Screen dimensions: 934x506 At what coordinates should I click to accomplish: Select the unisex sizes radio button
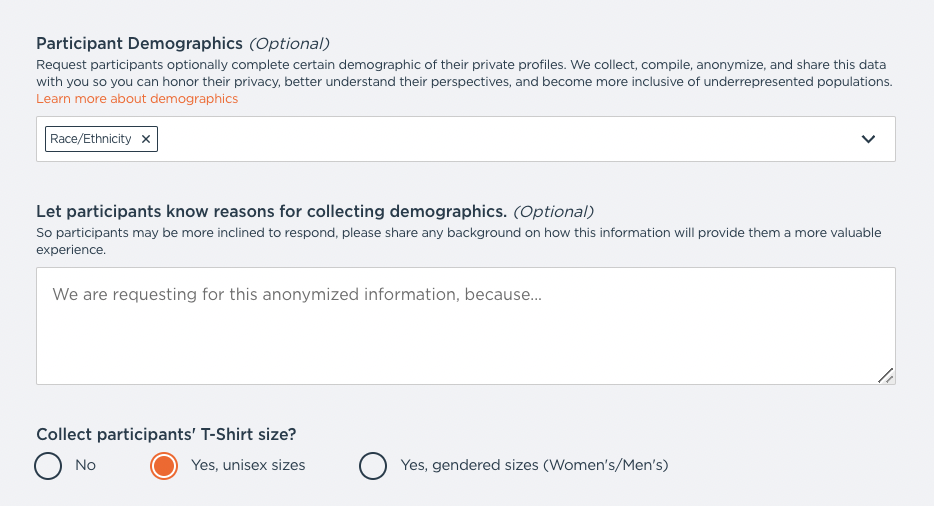pos(164,466)
